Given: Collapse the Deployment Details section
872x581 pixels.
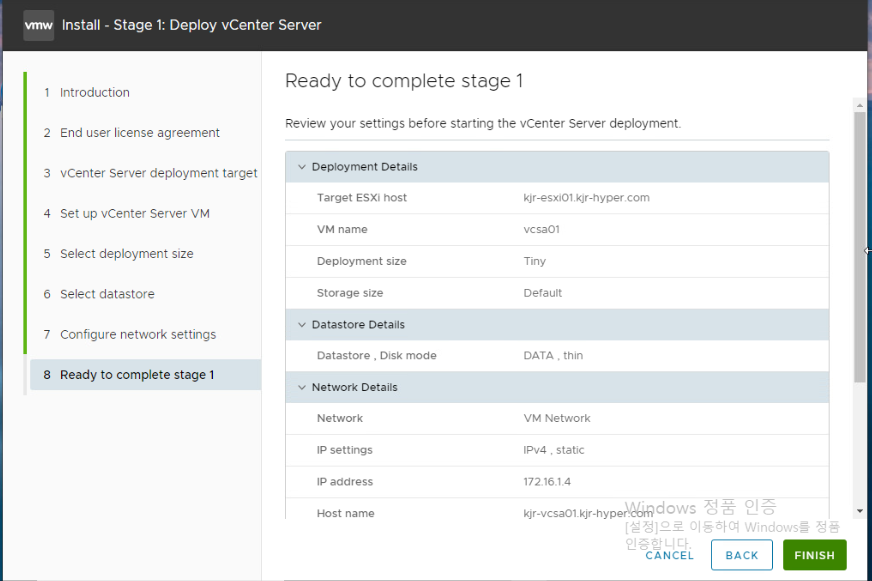Looking at the screenshot, I should pos(302,167).
